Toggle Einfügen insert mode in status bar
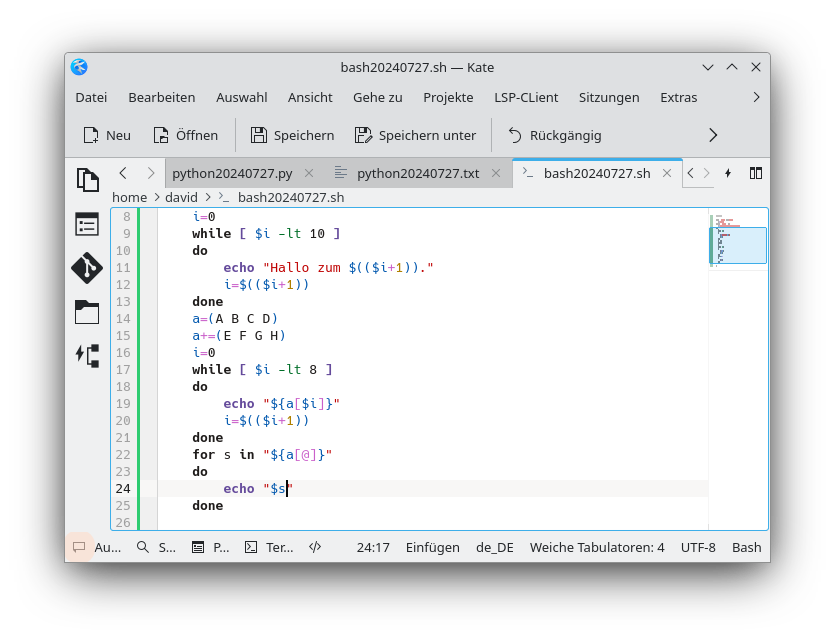 432,547
